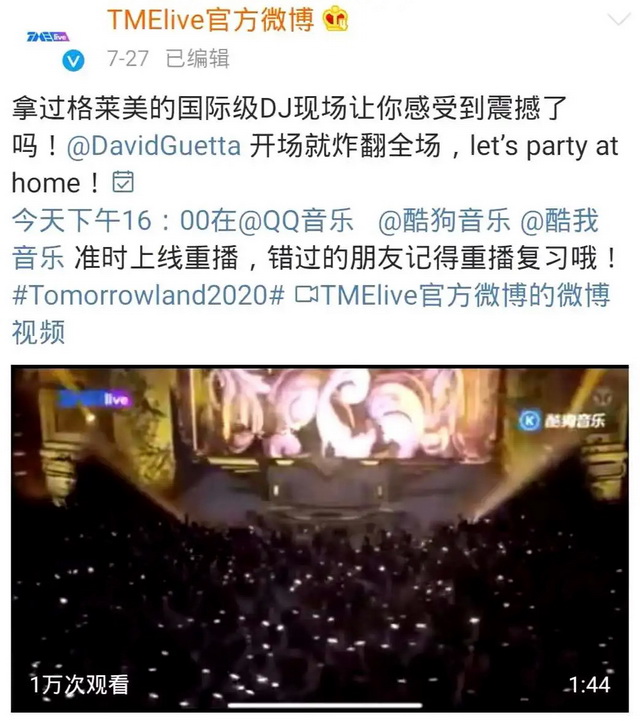Image resolution: width=640 pixels, height=722 pixels.
Task: Open the #Tomorrowland2020# hashtag
Action: [x=148, y=295]
